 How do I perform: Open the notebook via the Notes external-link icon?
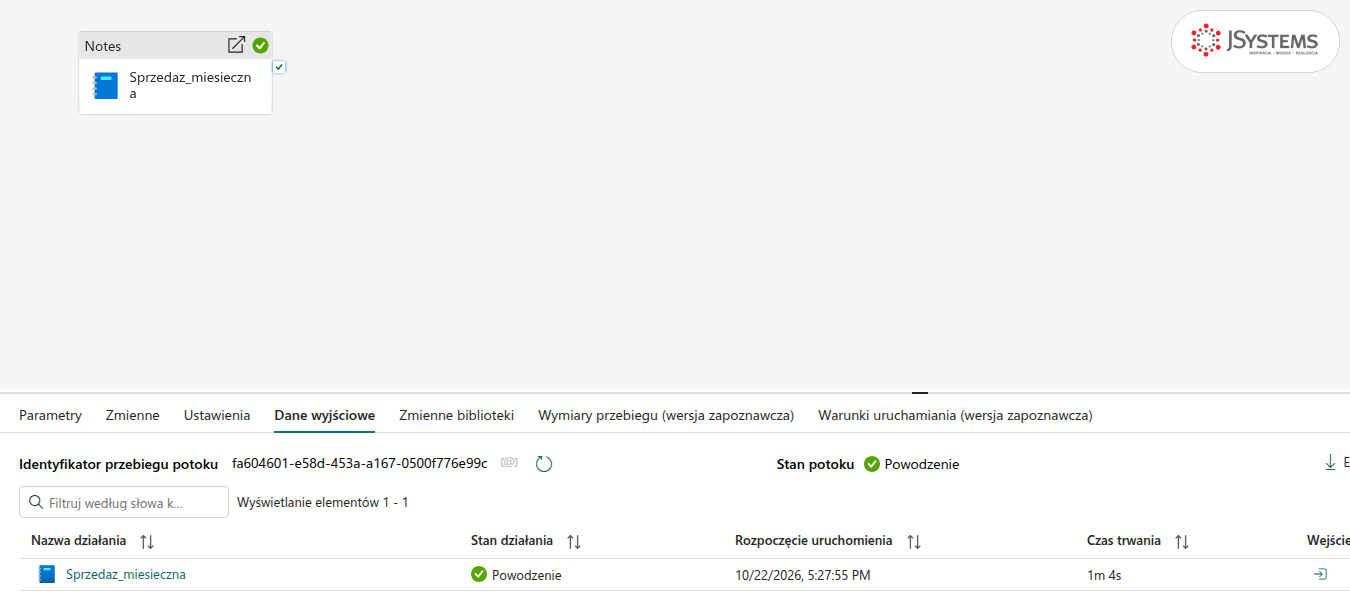pos(236,45)
